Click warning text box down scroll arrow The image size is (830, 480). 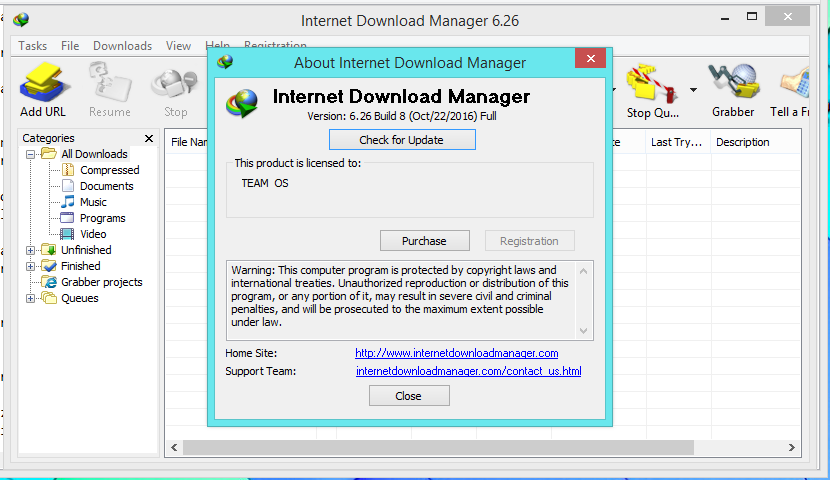[x=583, y=331]
